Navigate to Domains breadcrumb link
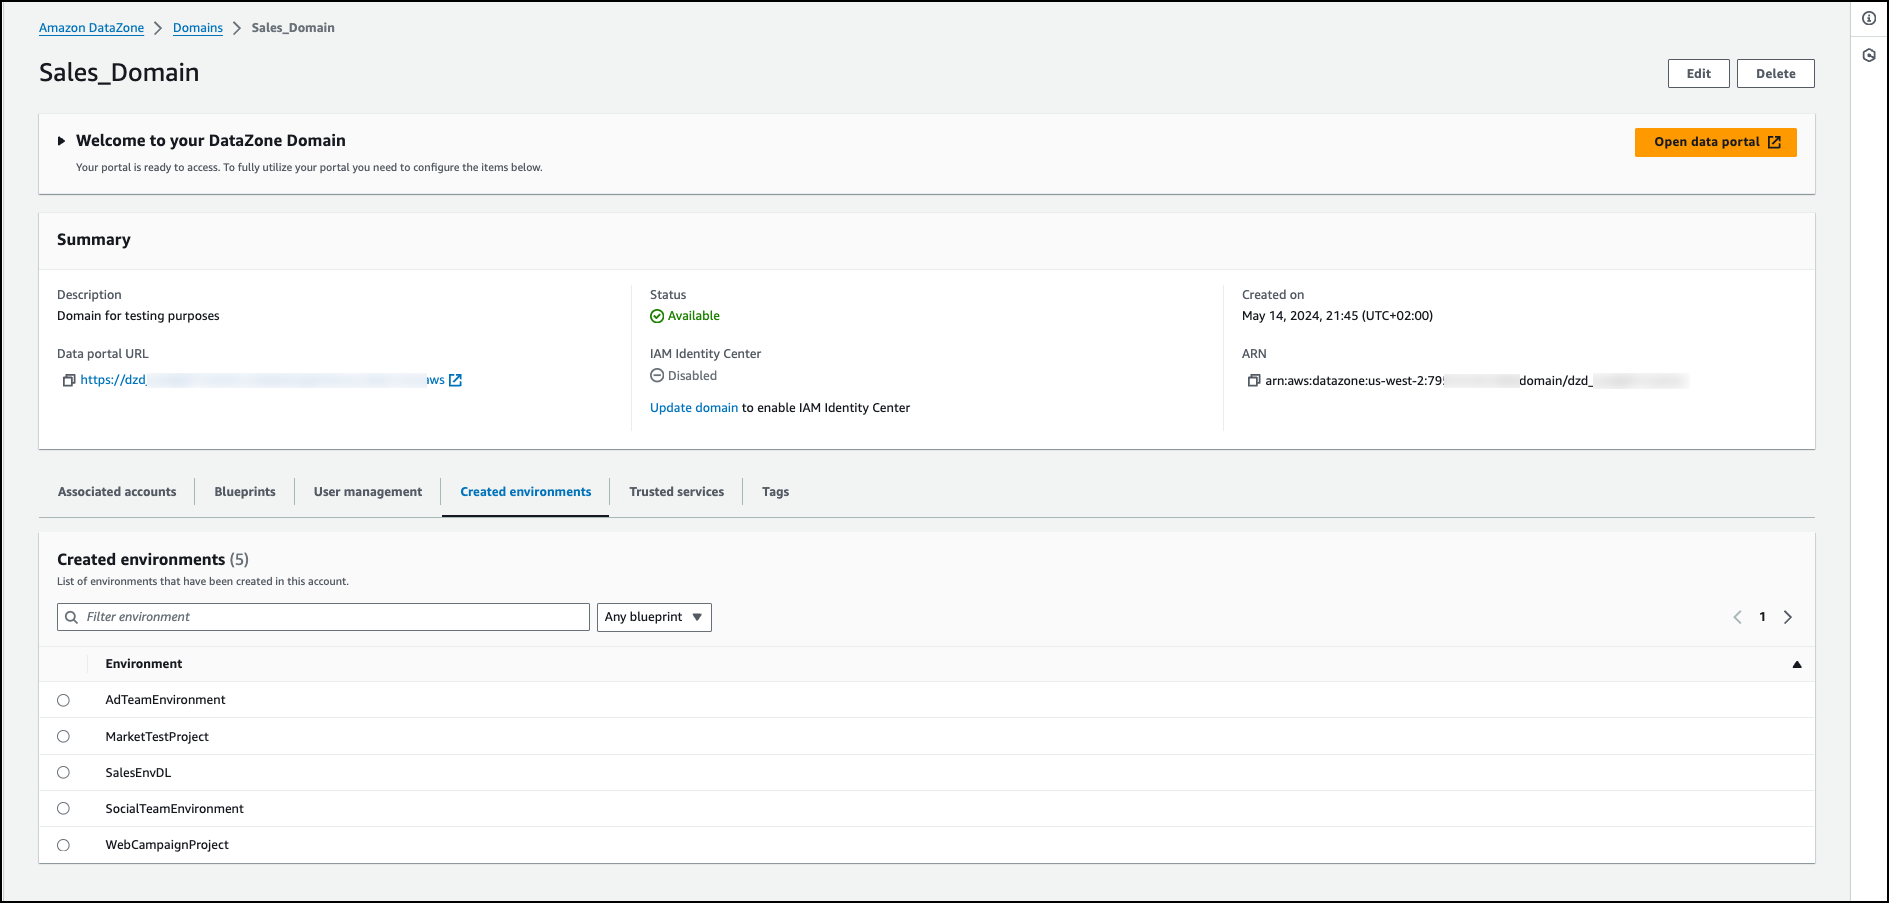 click(x=198, y=28)
